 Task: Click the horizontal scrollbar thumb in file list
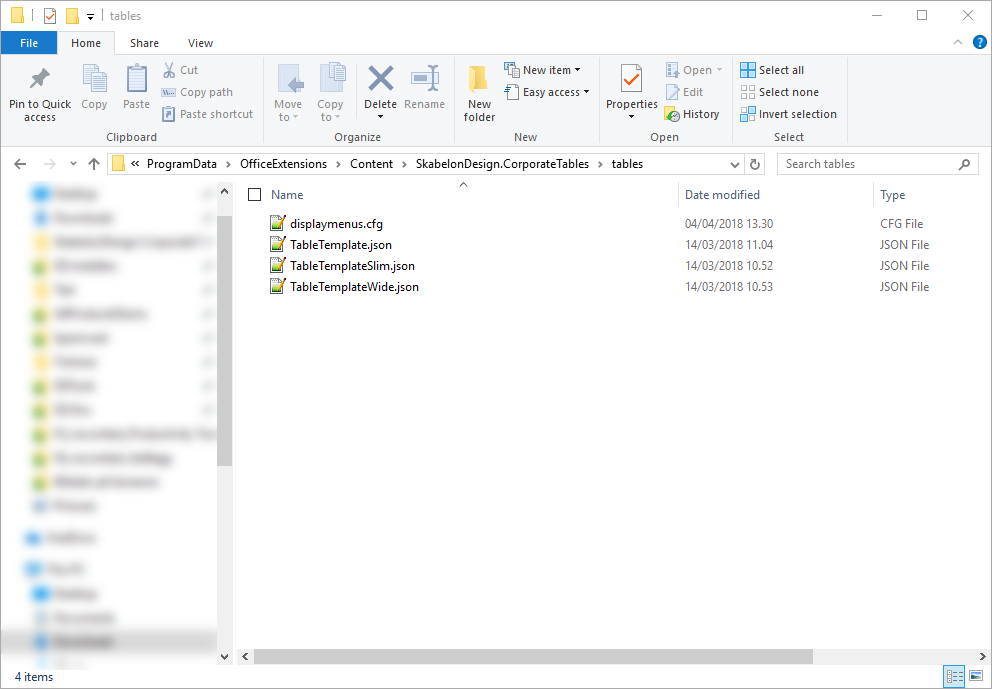[533, 657]
